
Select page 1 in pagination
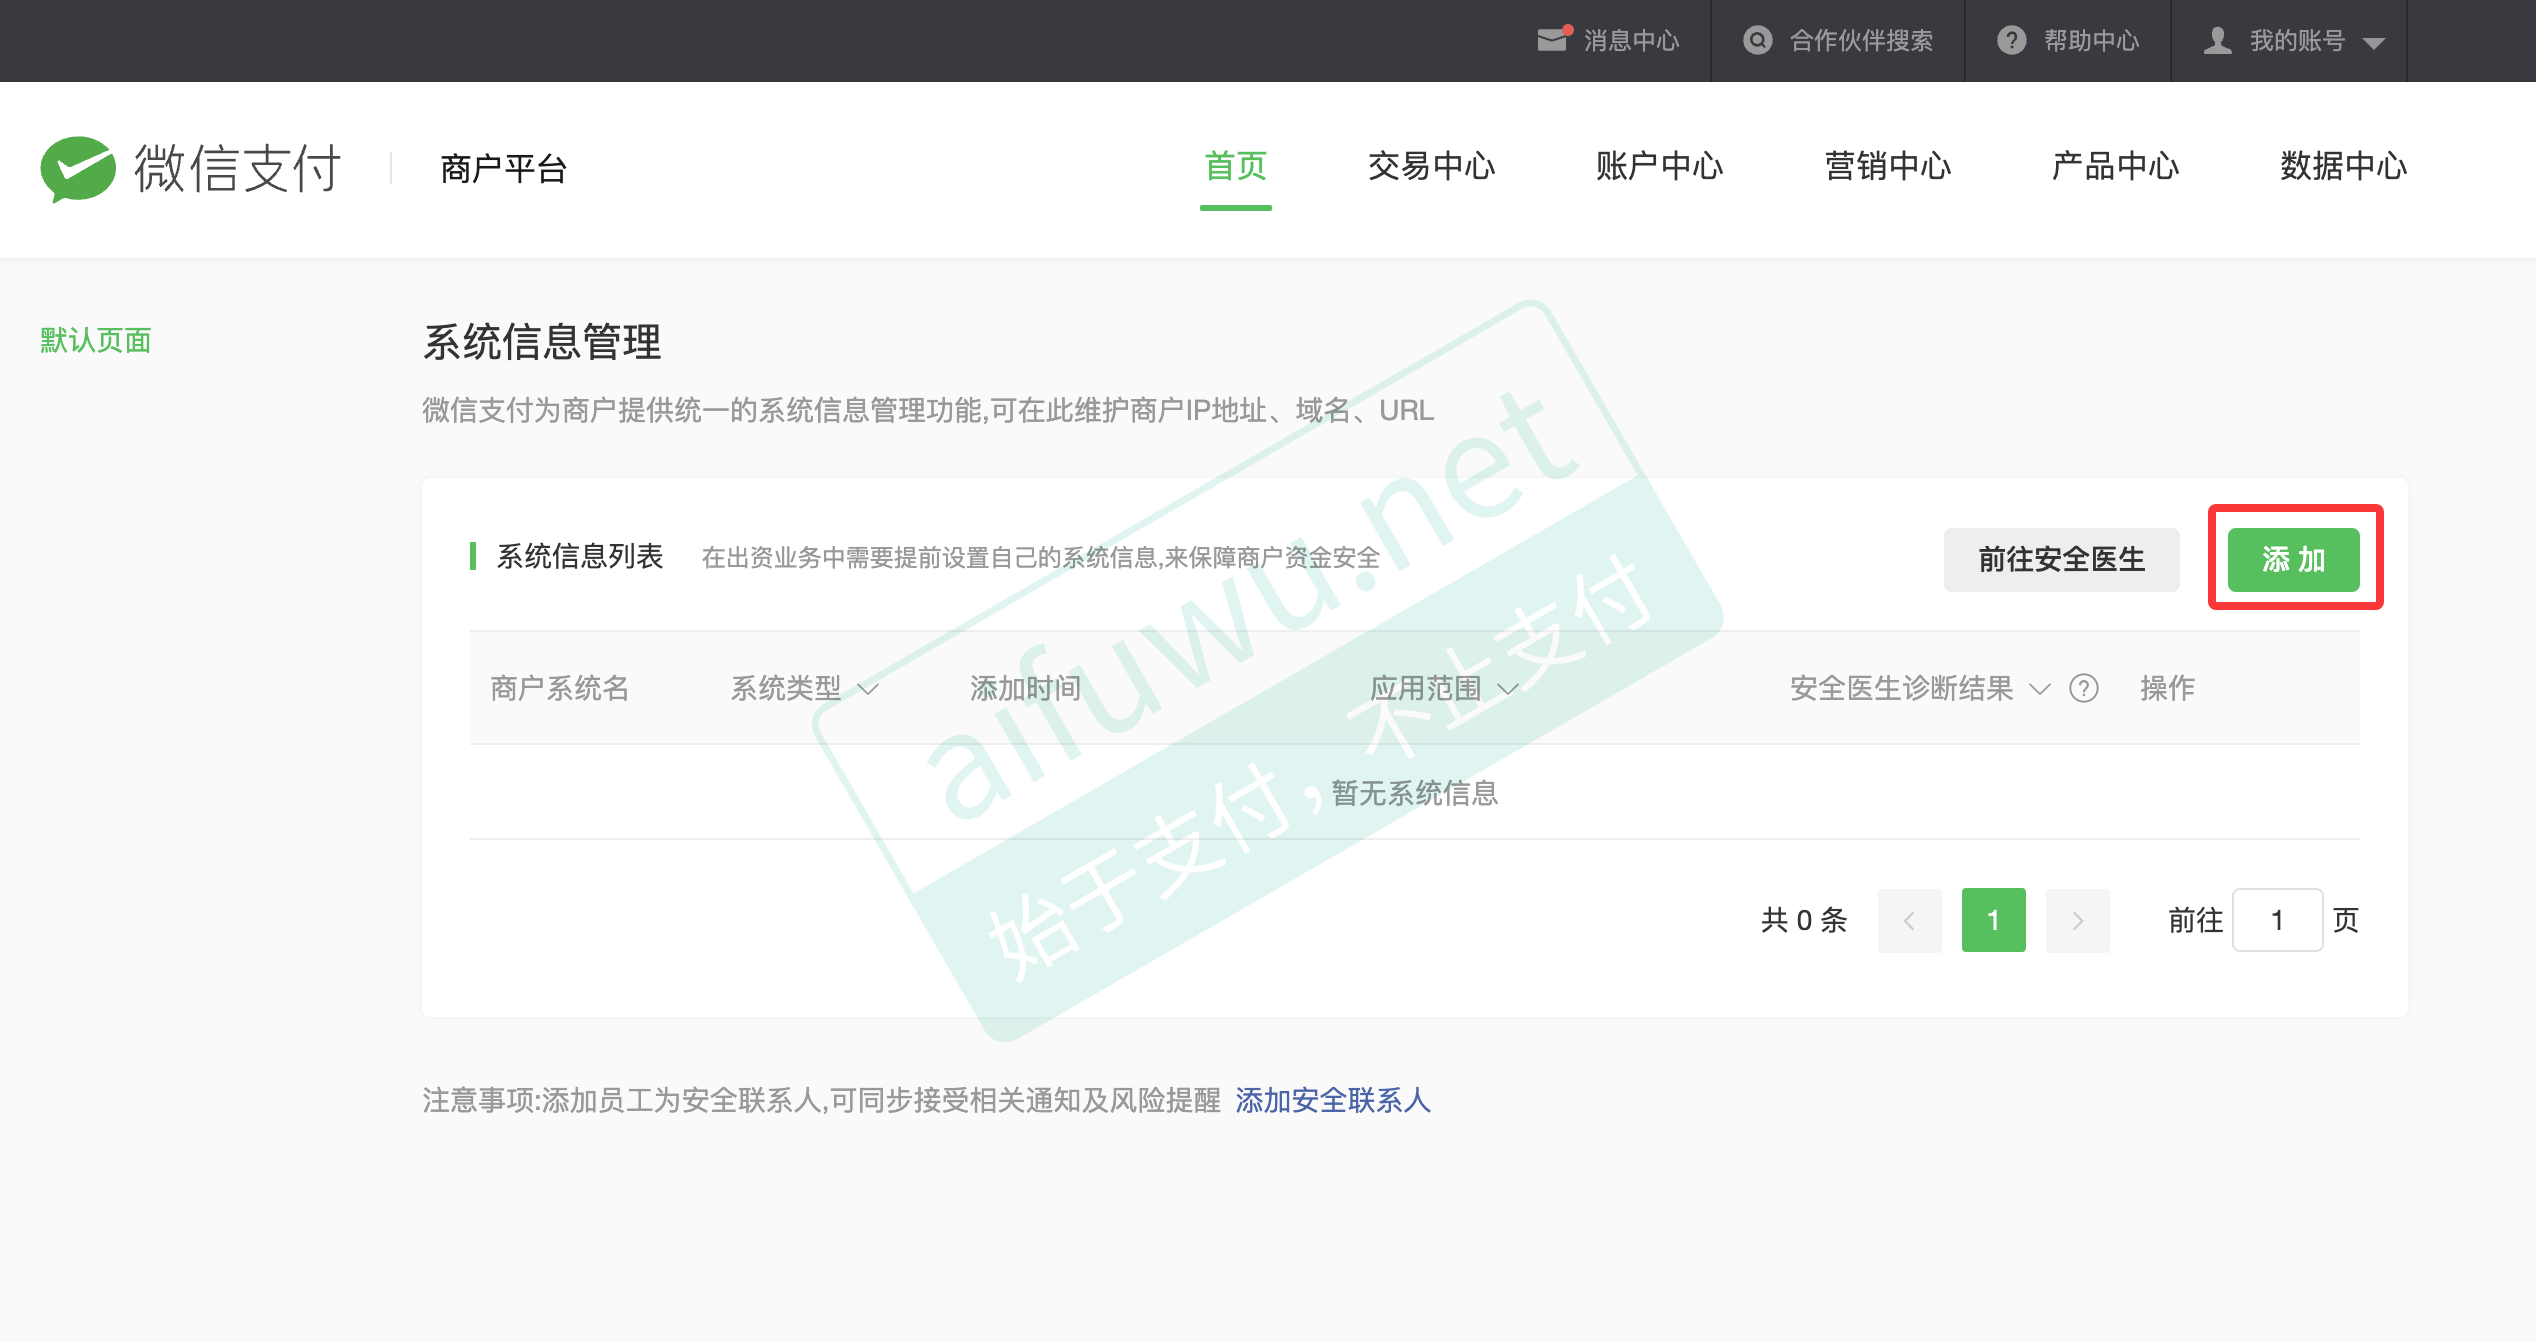pos(1993,920)
